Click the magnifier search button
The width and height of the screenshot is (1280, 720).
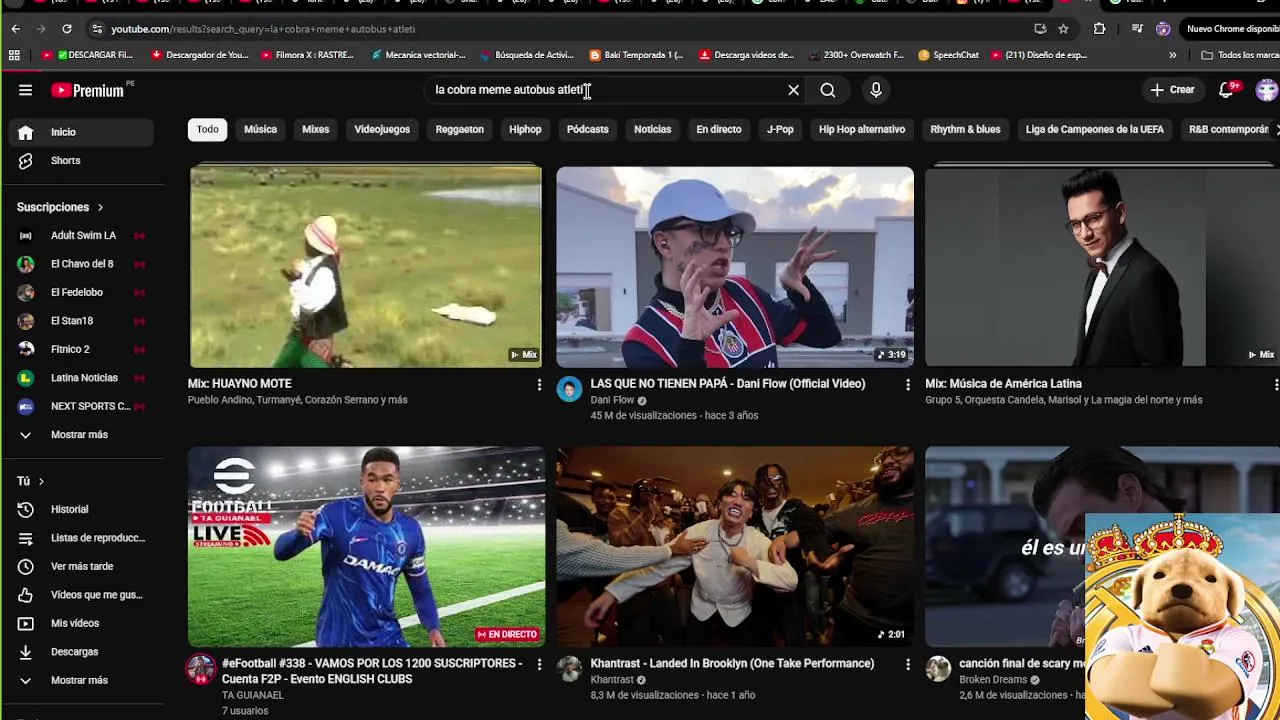coord(828,90)
